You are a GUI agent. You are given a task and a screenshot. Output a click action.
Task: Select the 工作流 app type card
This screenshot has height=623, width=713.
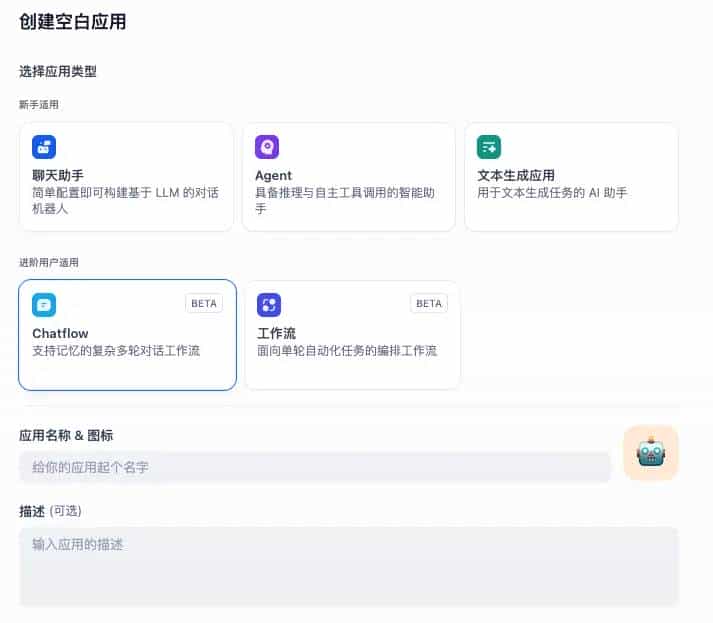coord(352,335)
